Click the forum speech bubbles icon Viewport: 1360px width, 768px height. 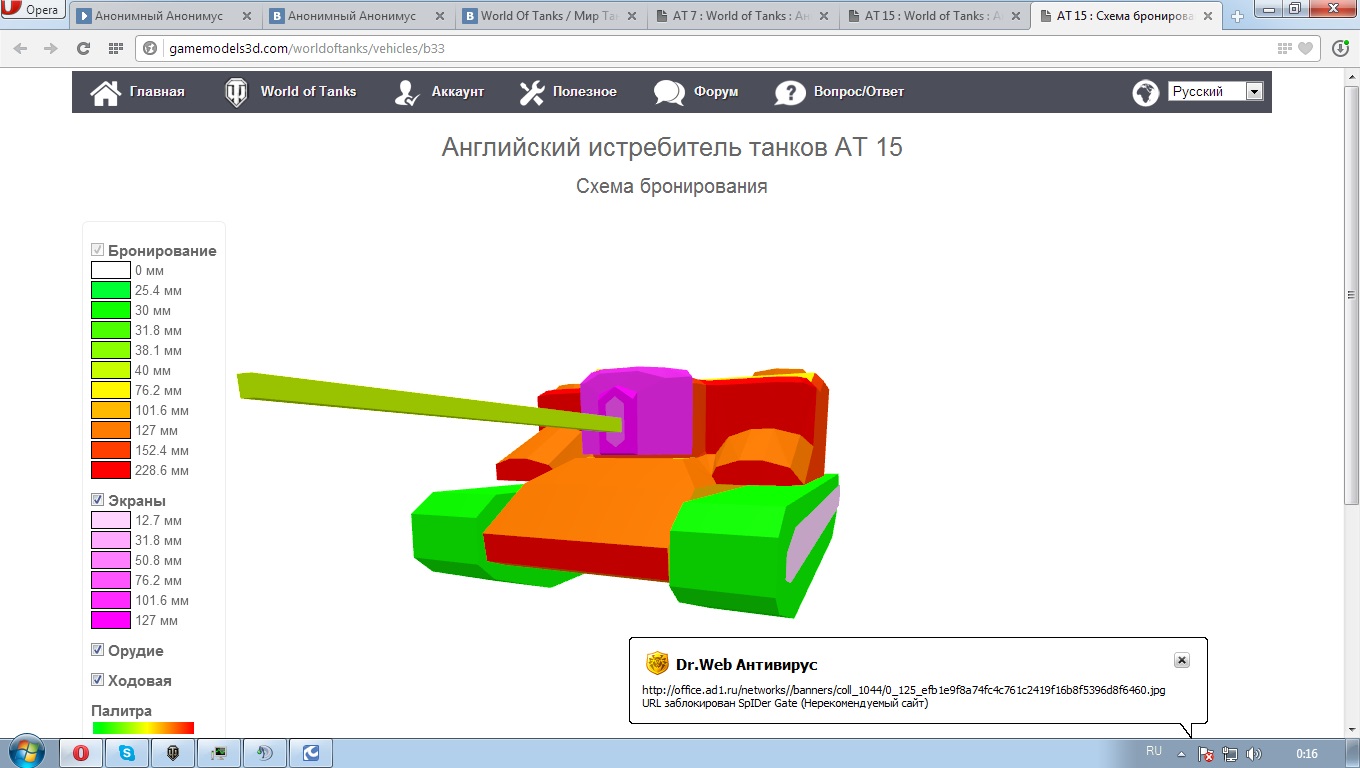[669, 92]
